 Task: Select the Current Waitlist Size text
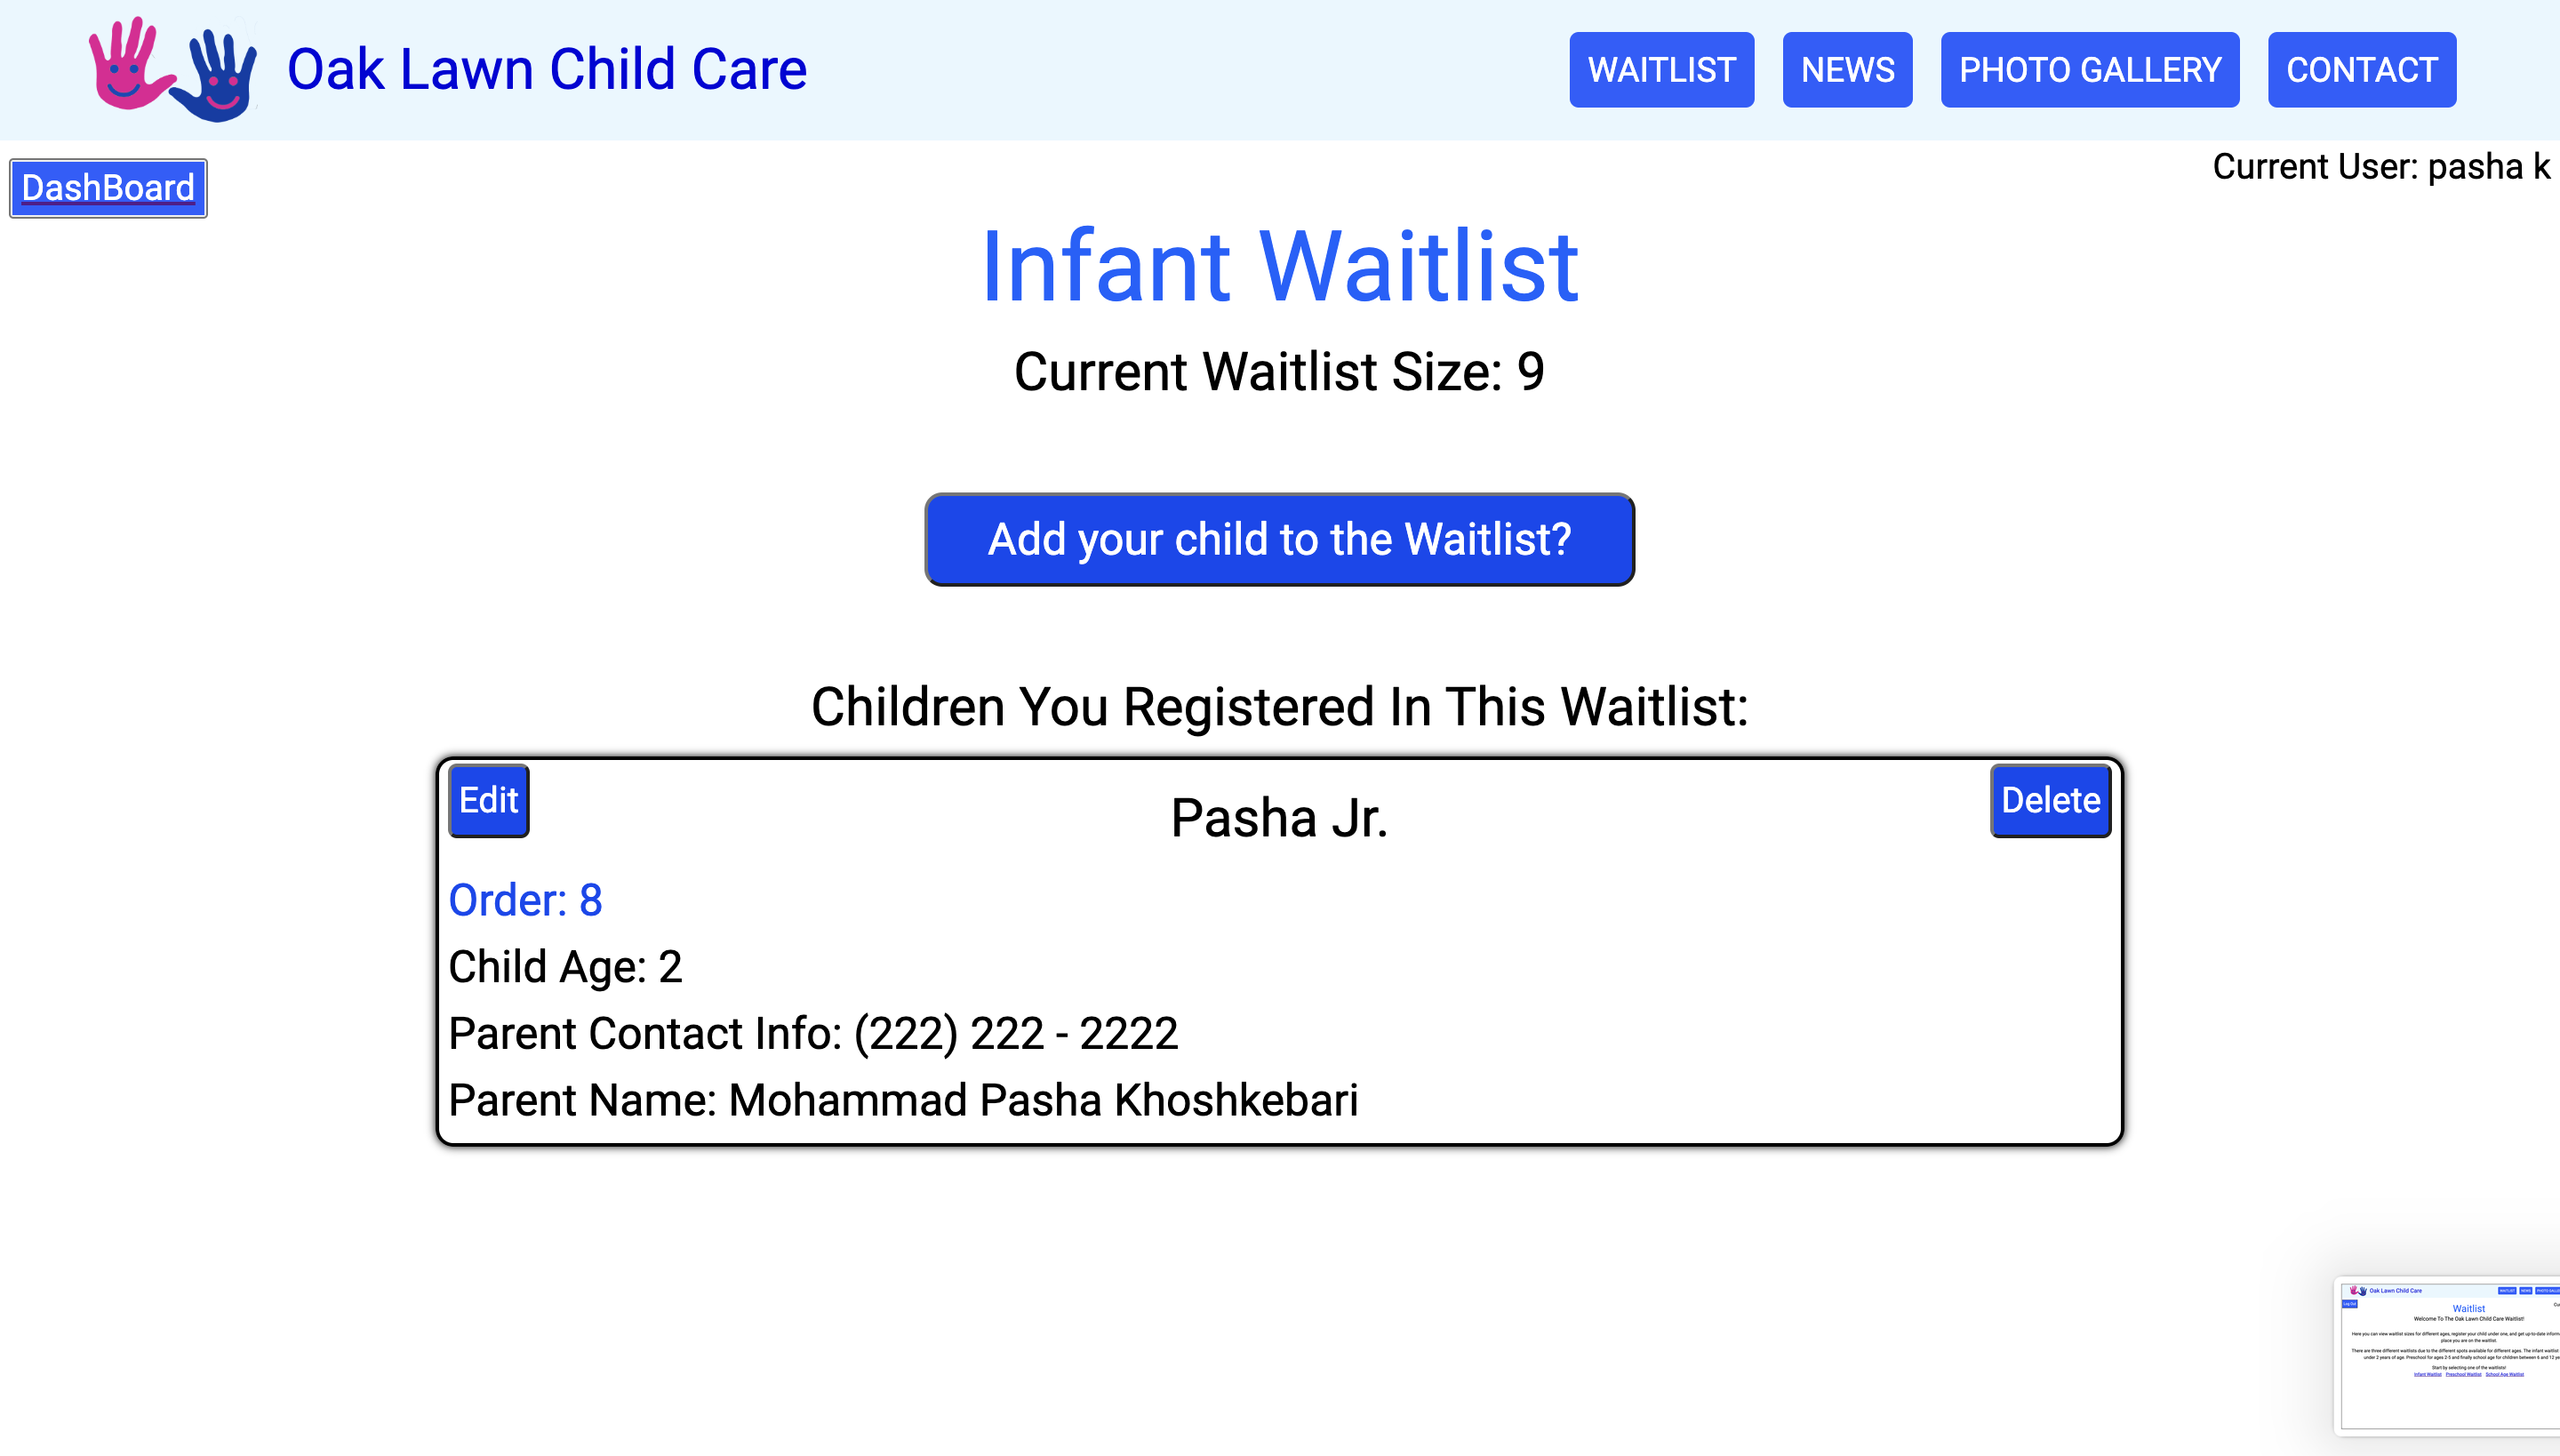pos(1279,372)
